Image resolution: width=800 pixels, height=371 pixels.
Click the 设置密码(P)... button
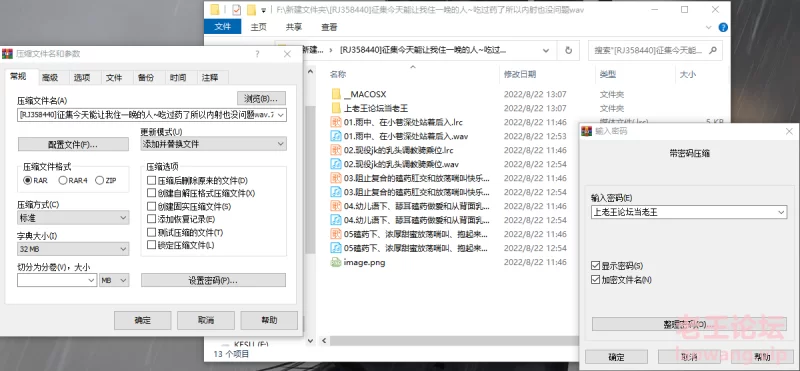click(x=213, y=280)
